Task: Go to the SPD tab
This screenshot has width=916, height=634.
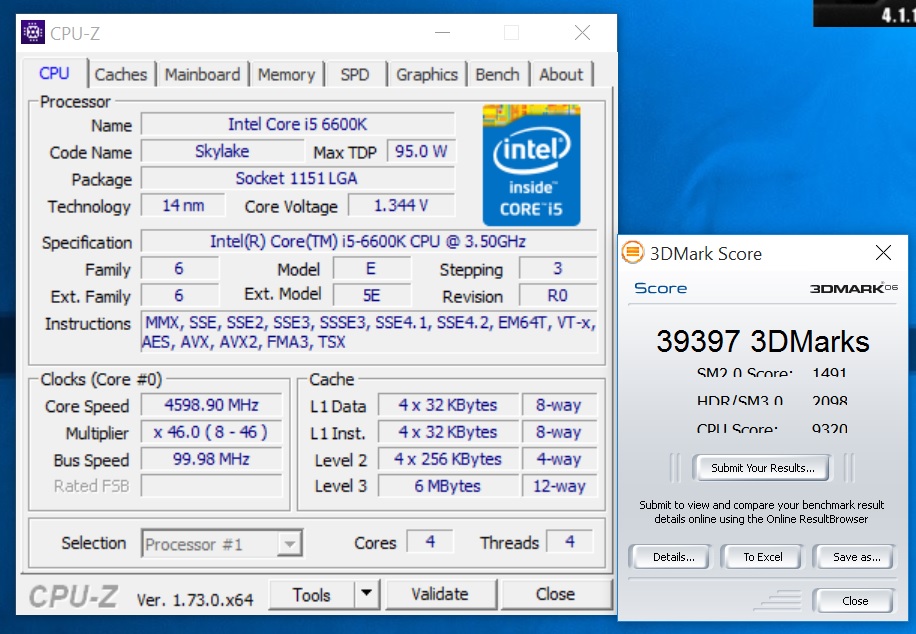Action: click(355, 75)
